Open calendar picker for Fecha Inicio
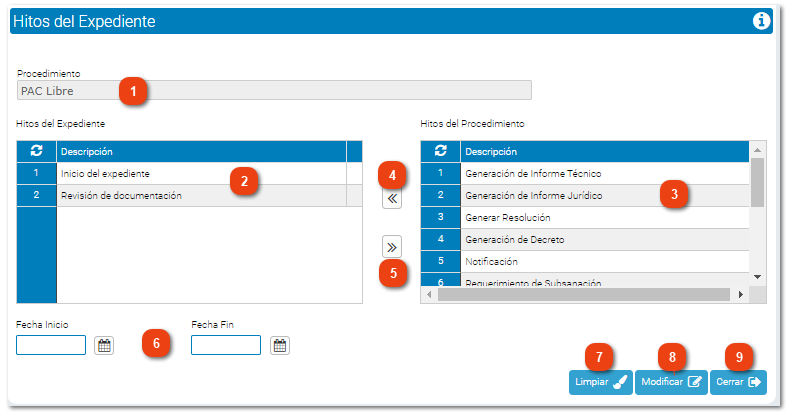The image size is (789, 415). point(104,346)
